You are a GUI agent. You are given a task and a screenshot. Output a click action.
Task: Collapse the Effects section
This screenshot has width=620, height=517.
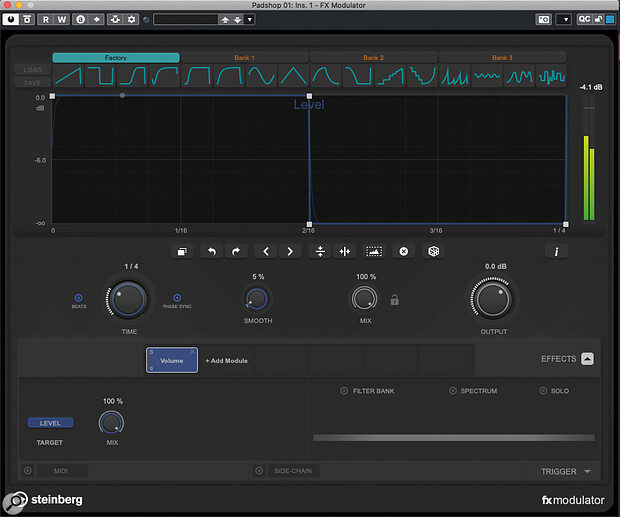click(x=587, y=359)
